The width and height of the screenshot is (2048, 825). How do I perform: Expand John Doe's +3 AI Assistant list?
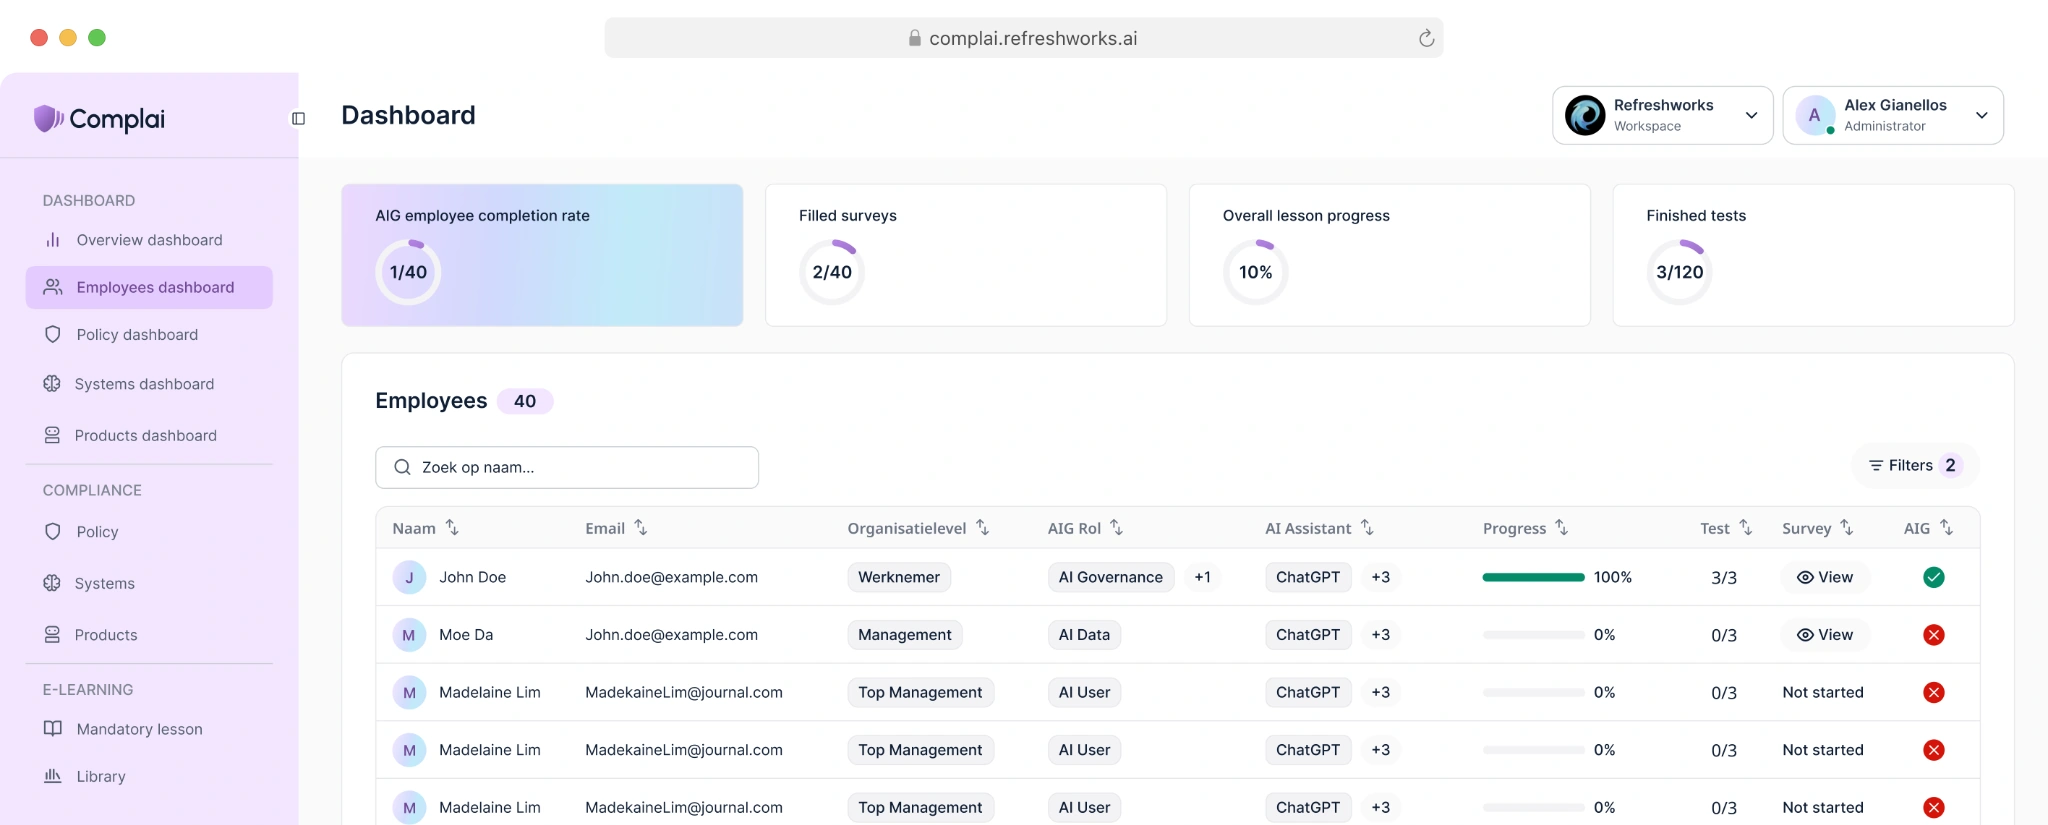click(x=1380, y=577)
